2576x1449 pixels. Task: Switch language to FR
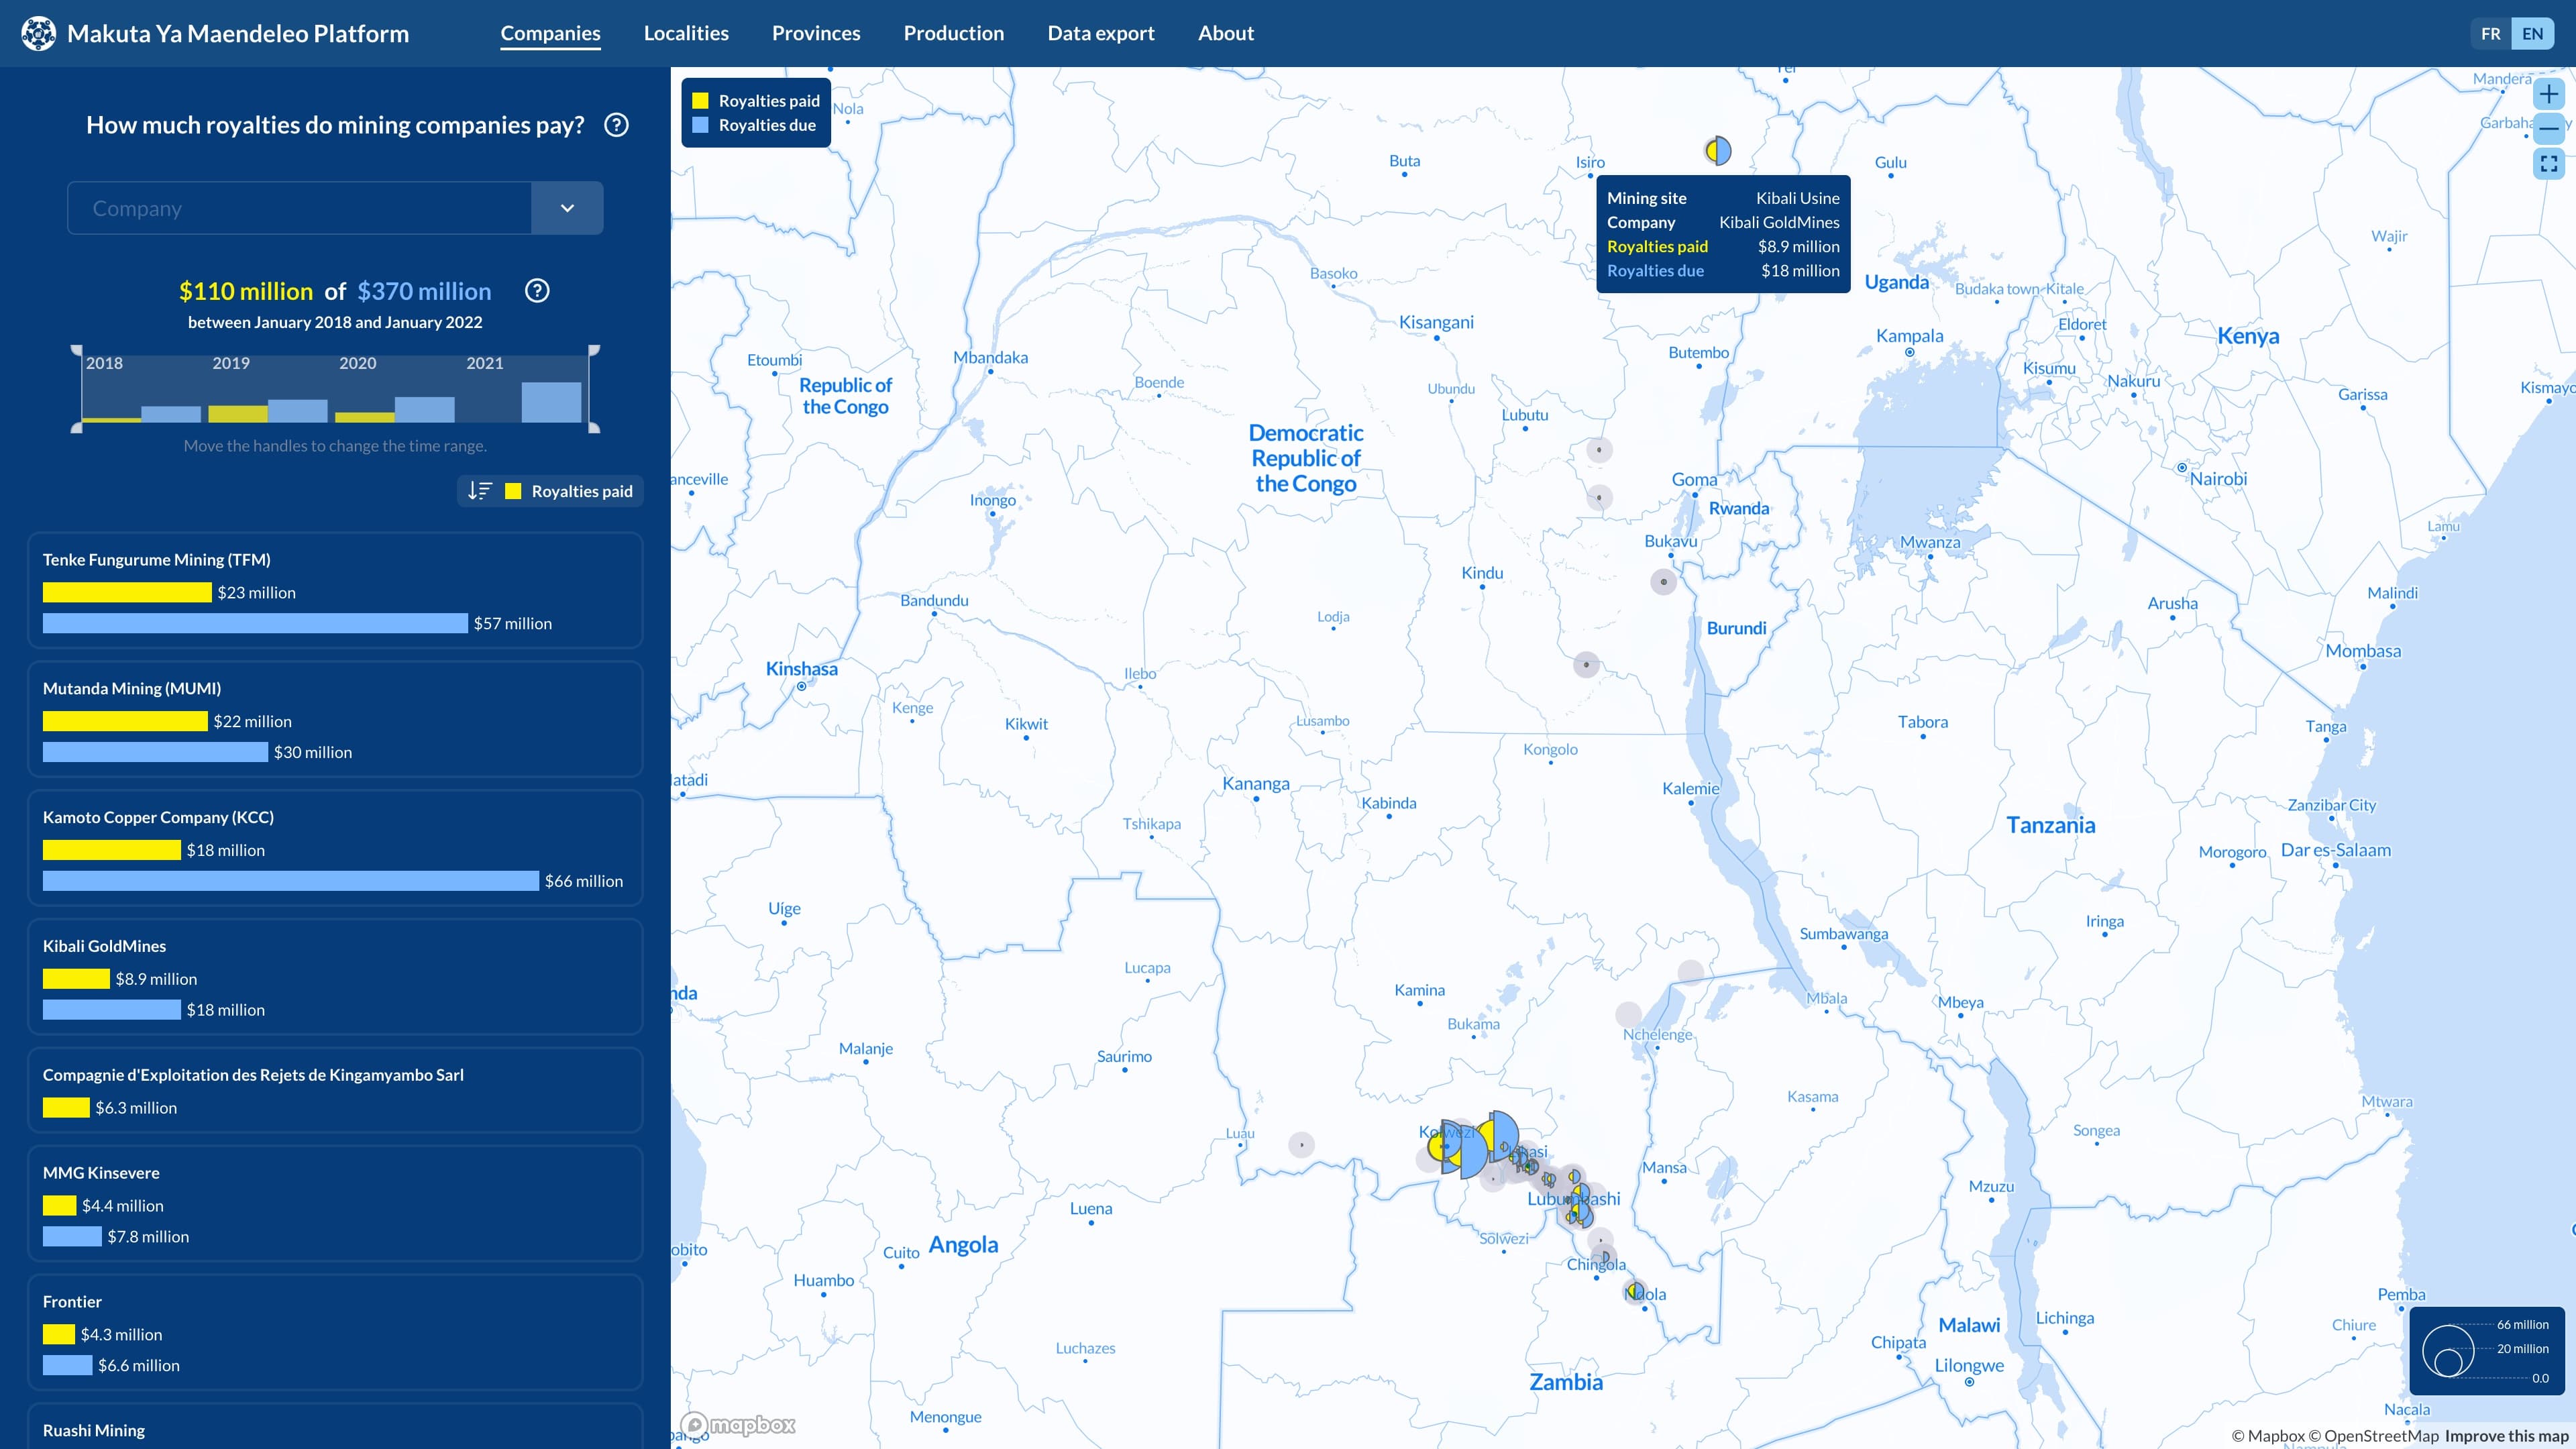(2491, 34)
